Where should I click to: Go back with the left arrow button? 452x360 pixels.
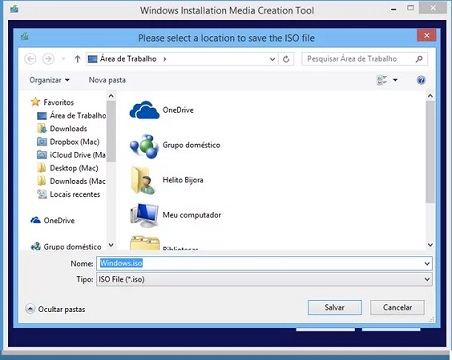30,59
